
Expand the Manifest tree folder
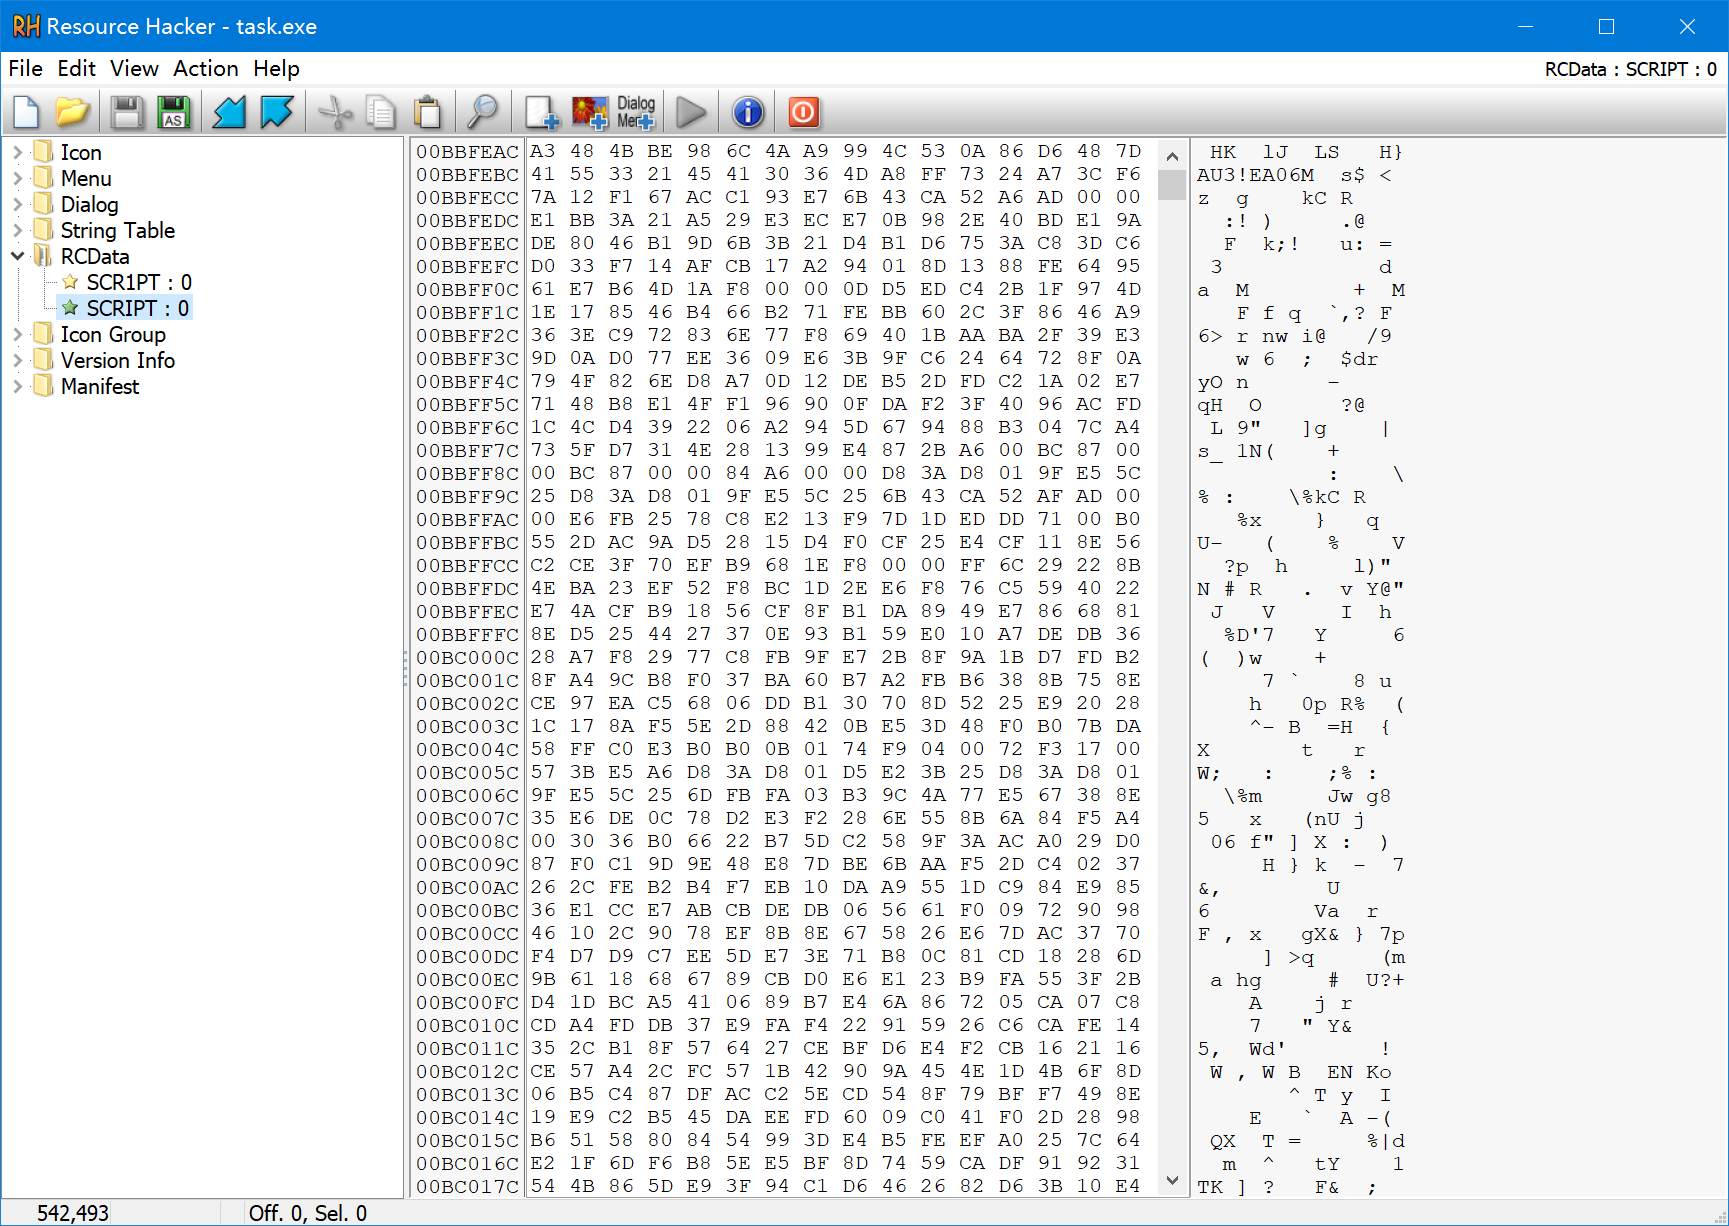[x=17, y=386]
